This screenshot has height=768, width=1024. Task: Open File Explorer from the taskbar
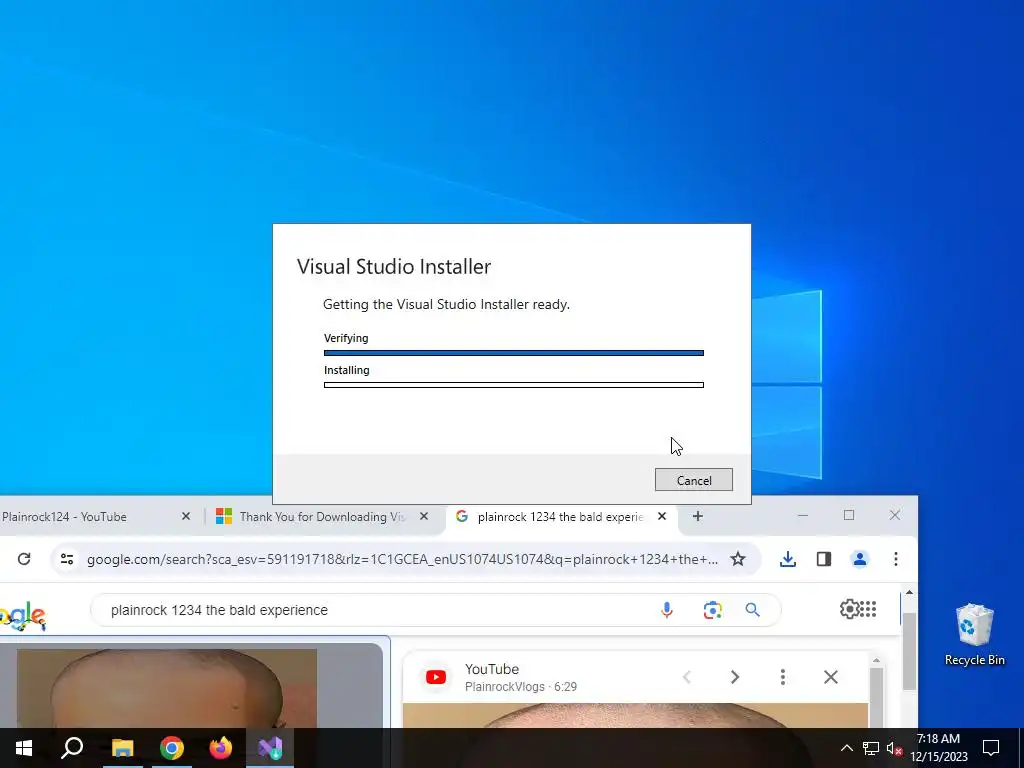tap(122, 748)
